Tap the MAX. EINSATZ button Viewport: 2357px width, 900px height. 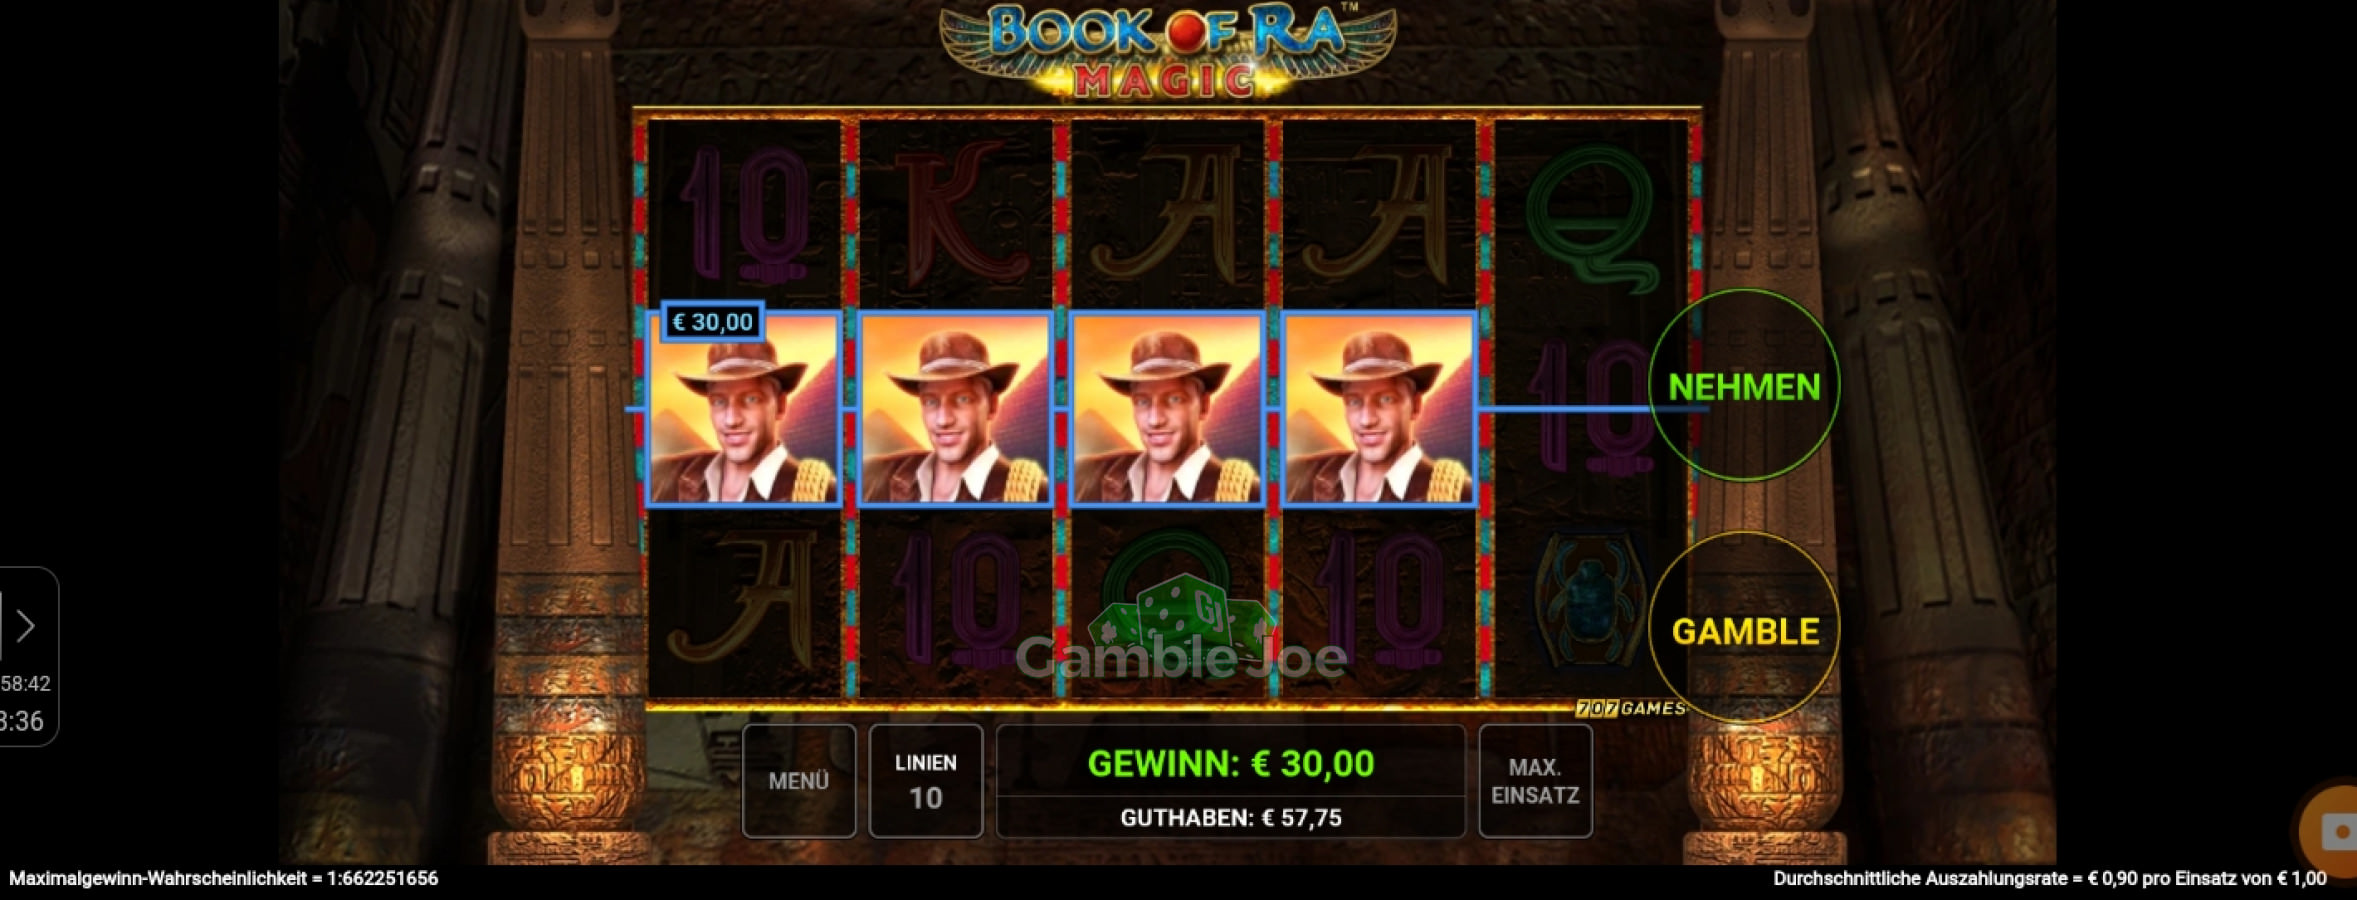[1535, 781]
